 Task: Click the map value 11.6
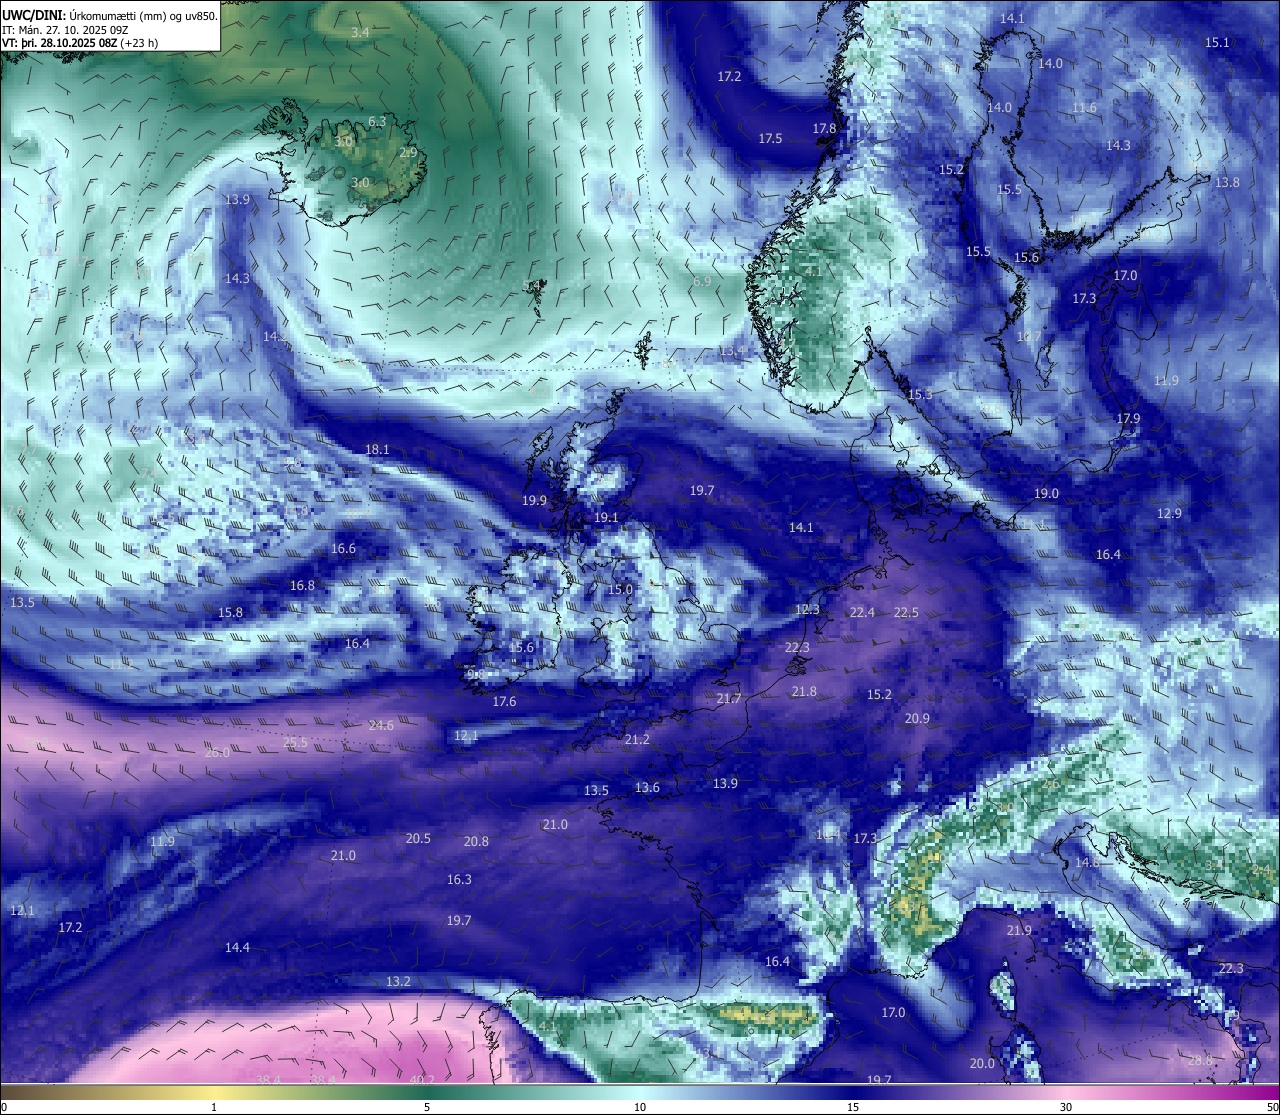[x=1084, y=107]
